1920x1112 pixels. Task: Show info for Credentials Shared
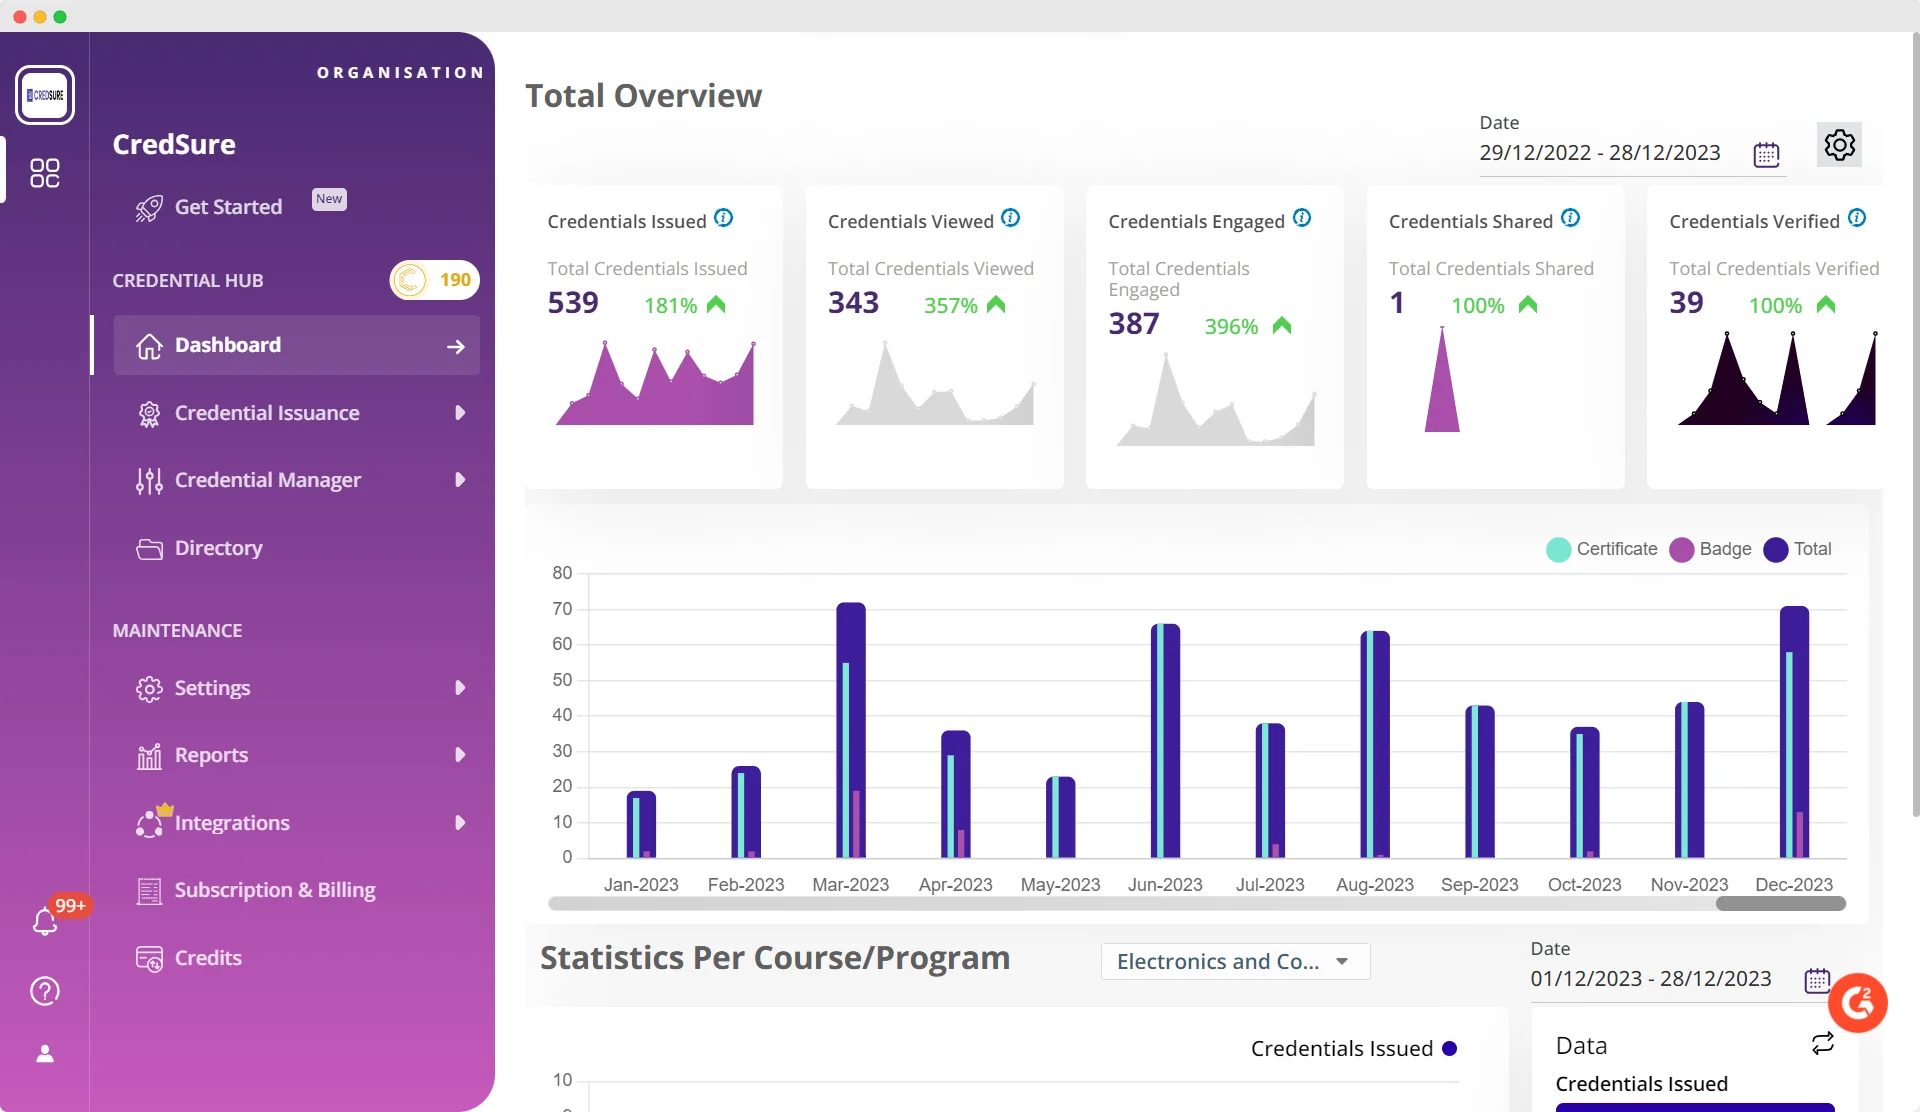click(1571, 218)
